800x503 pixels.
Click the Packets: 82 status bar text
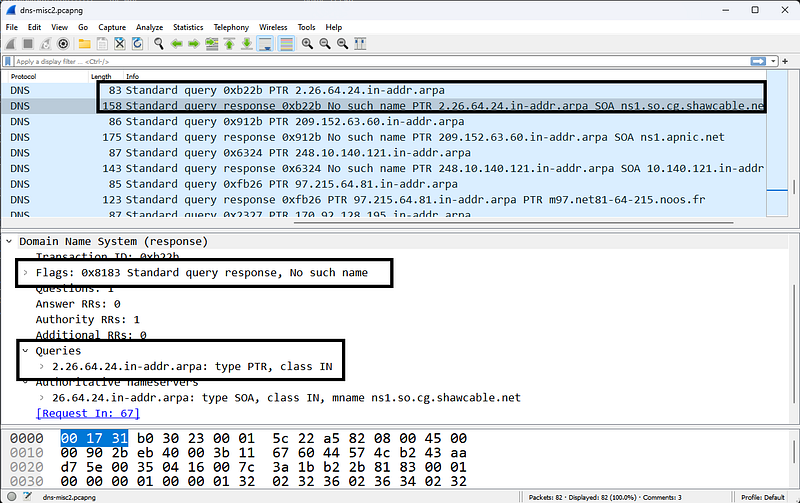click(x=545, y=497)
